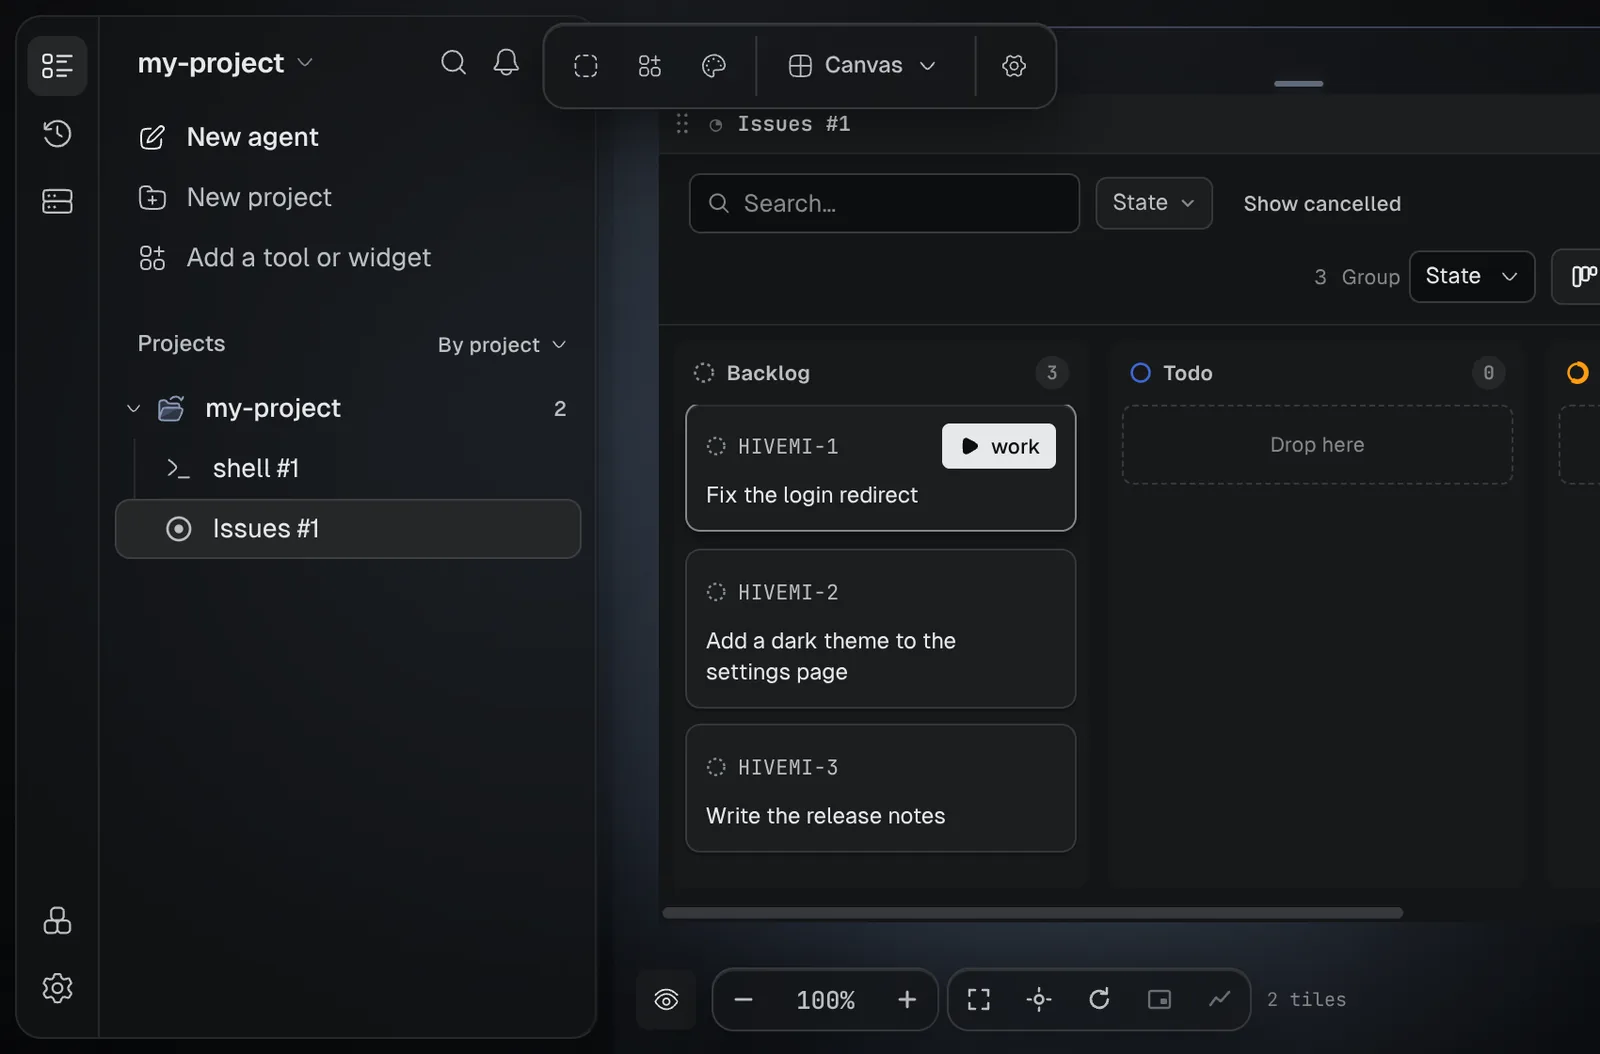The image size is (1600, 1054).
Task: Select the theme palette icon in canvas toolbar
Action: point(713,66)
